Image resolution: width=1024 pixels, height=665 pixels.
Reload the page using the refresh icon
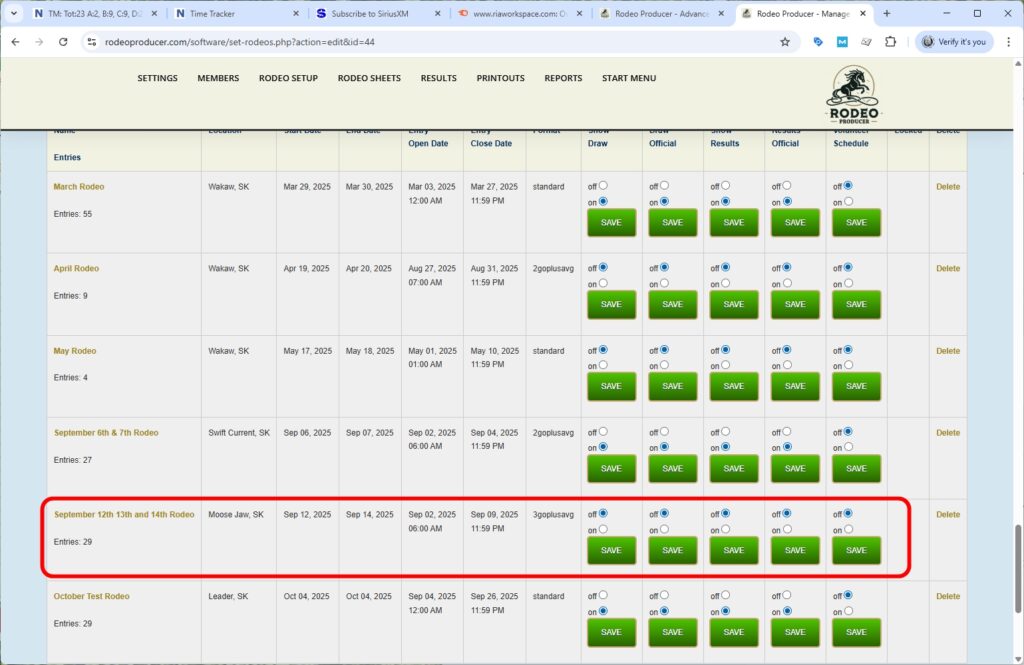coord(62,42)
